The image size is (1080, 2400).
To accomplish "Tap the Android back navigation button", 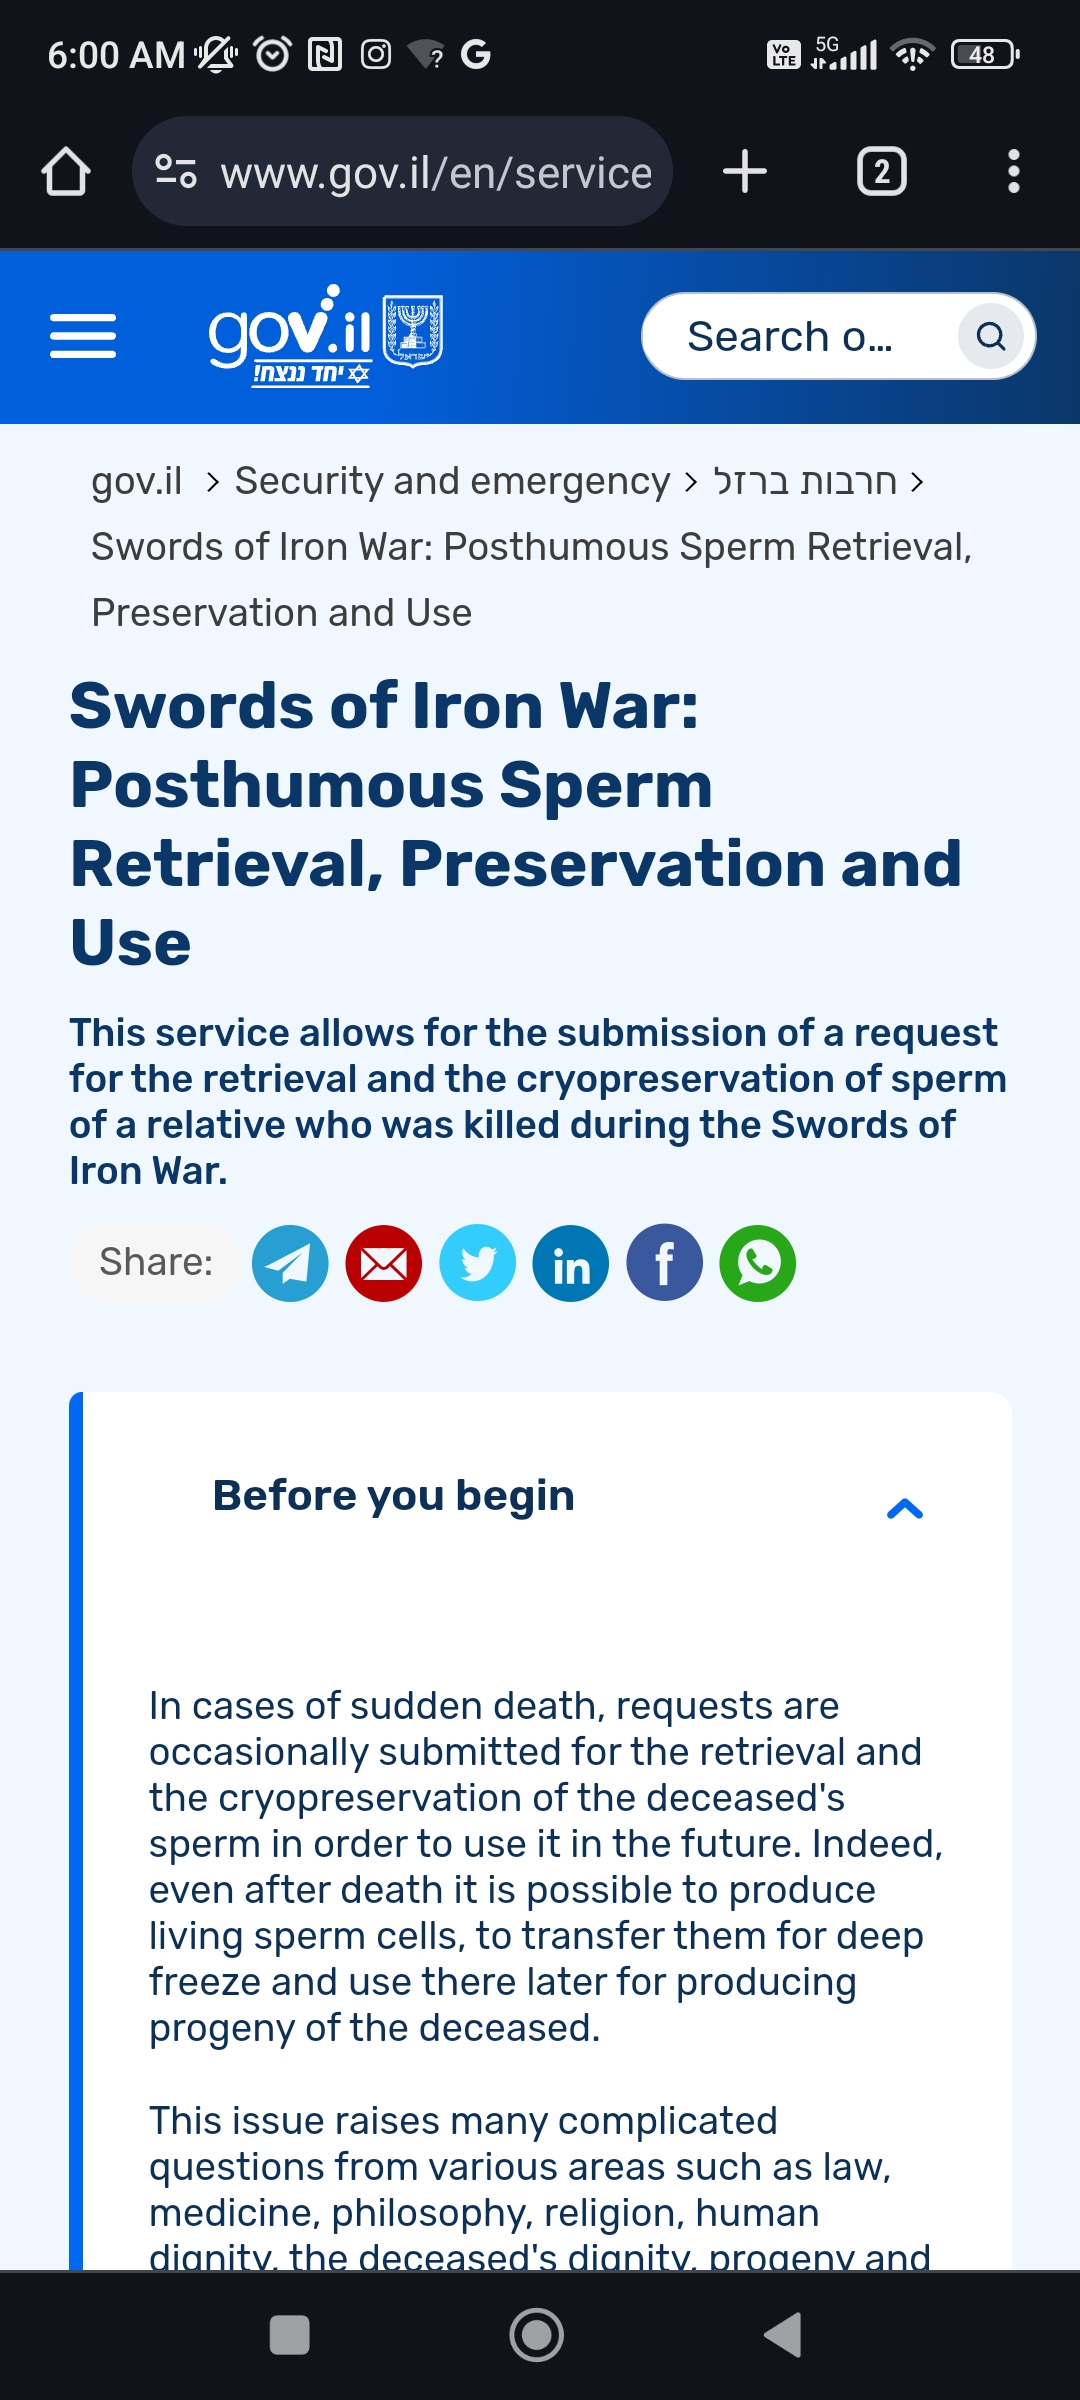I will pyautogui.click(x=783, y=2335).
